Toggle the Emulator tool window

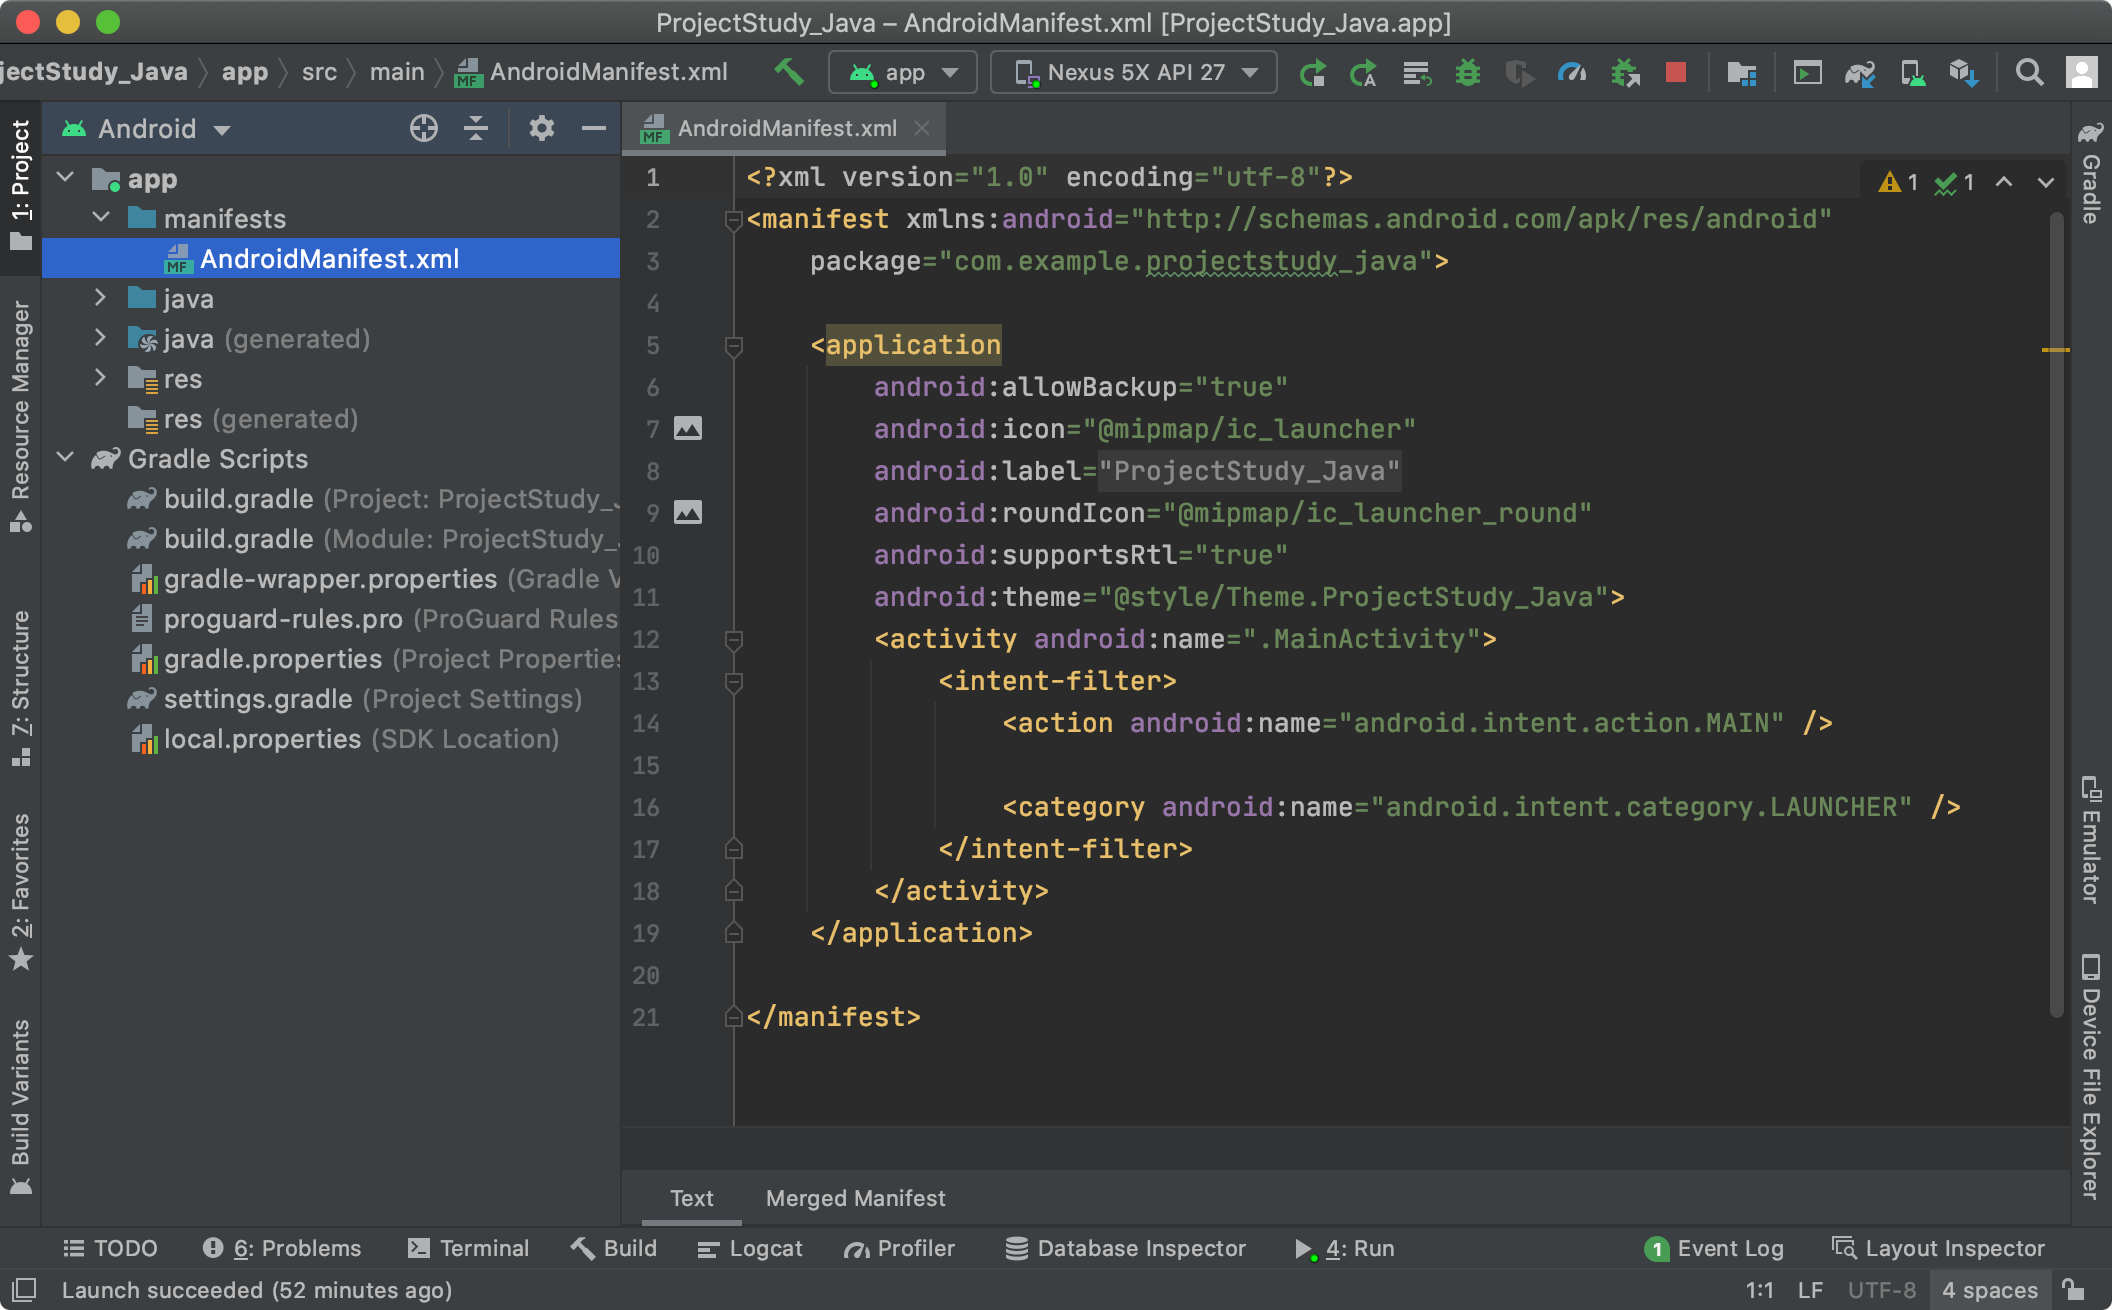click(x=2090, y=838)
